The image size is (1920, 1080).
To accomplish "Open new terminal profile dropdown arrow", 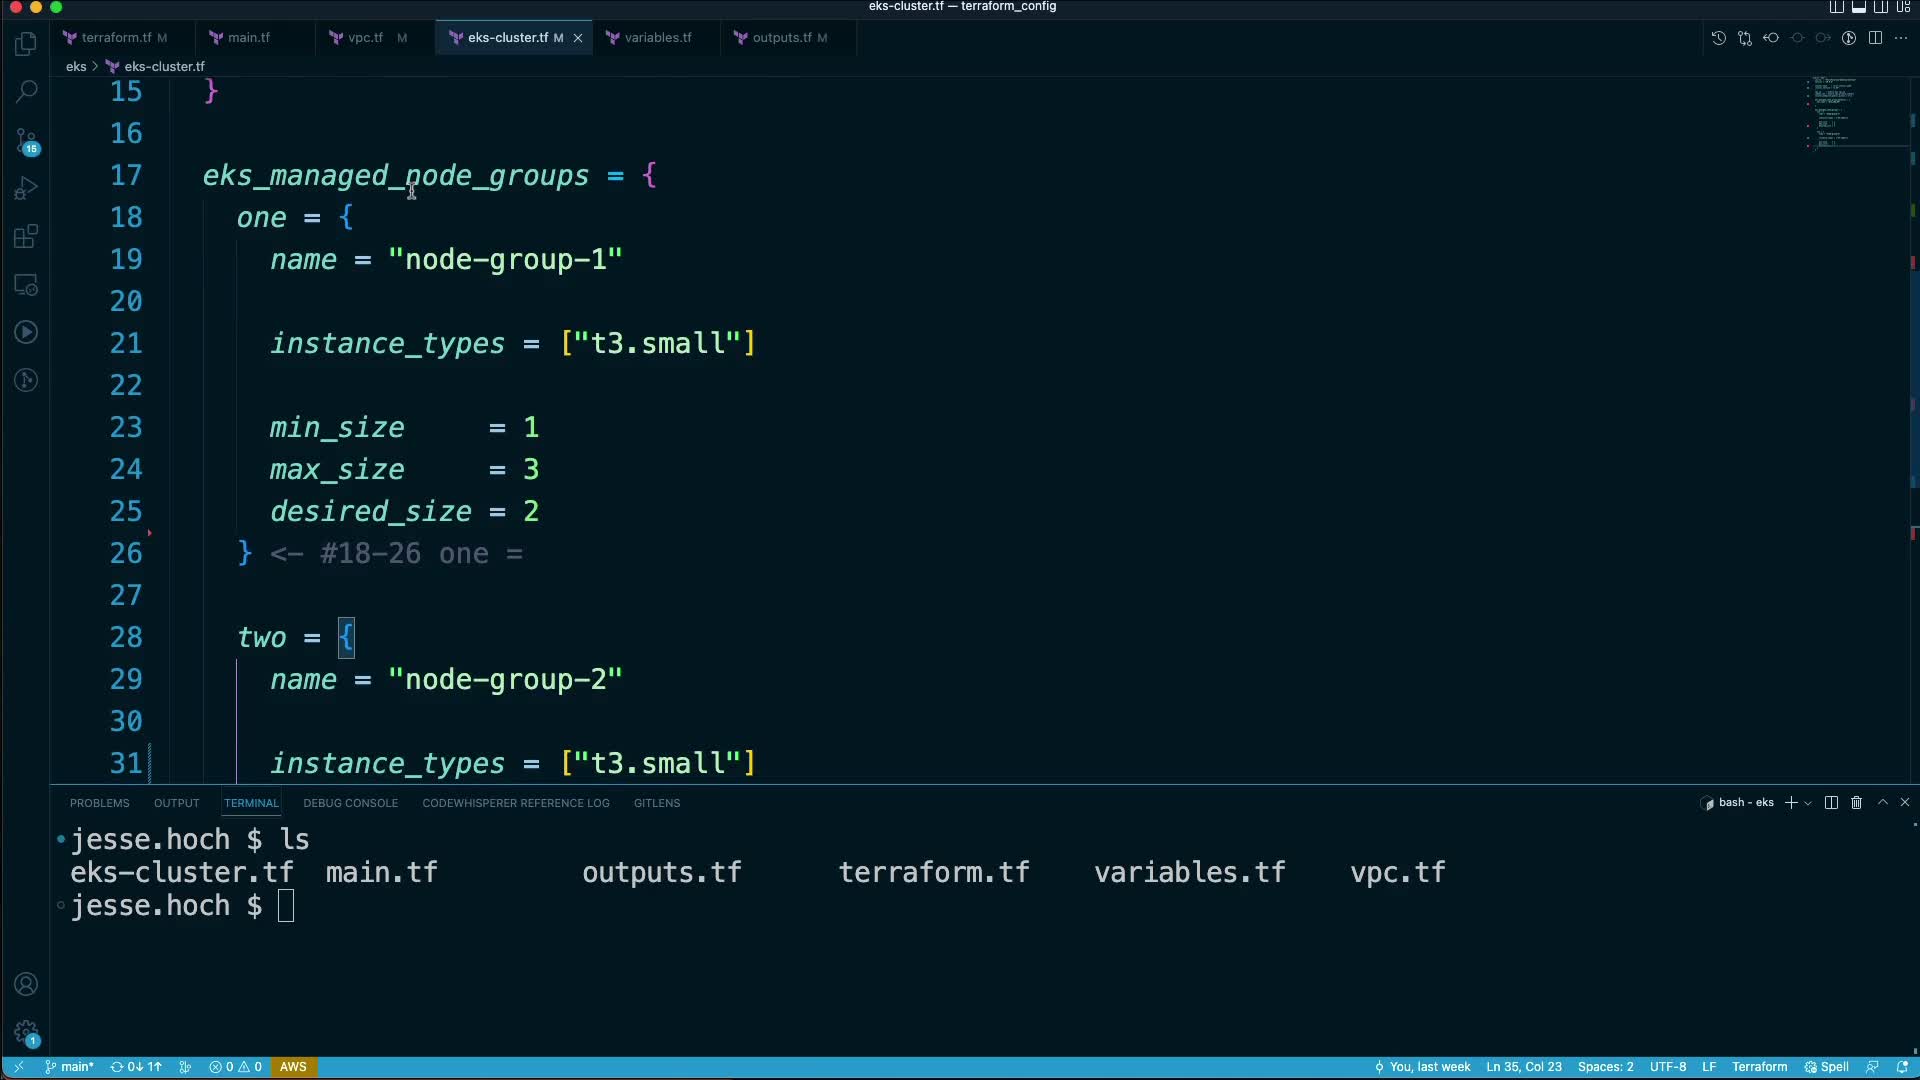I will [x=1808, y=803].
